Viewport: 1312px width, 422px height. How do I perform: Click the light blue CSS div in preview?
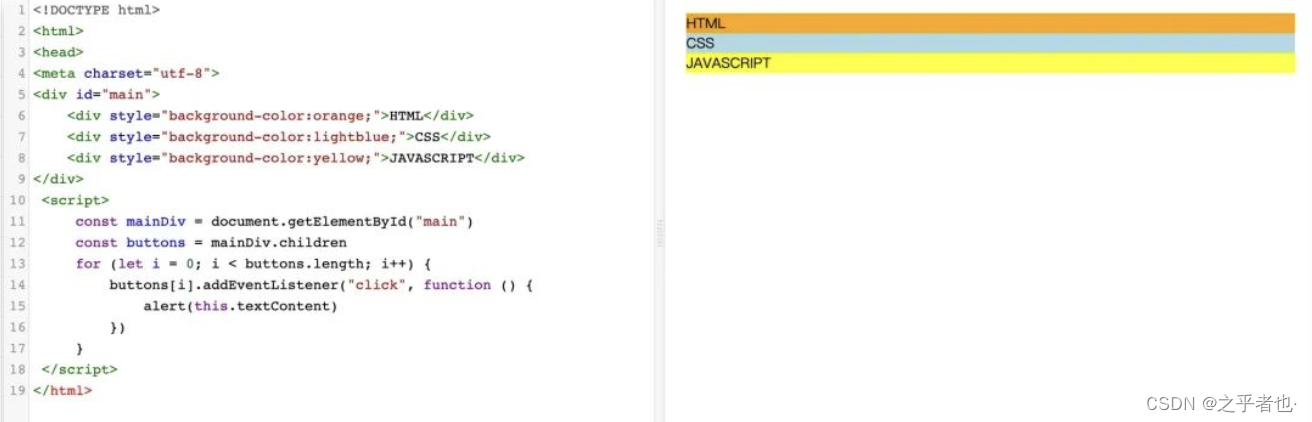(x=990, y=43)
